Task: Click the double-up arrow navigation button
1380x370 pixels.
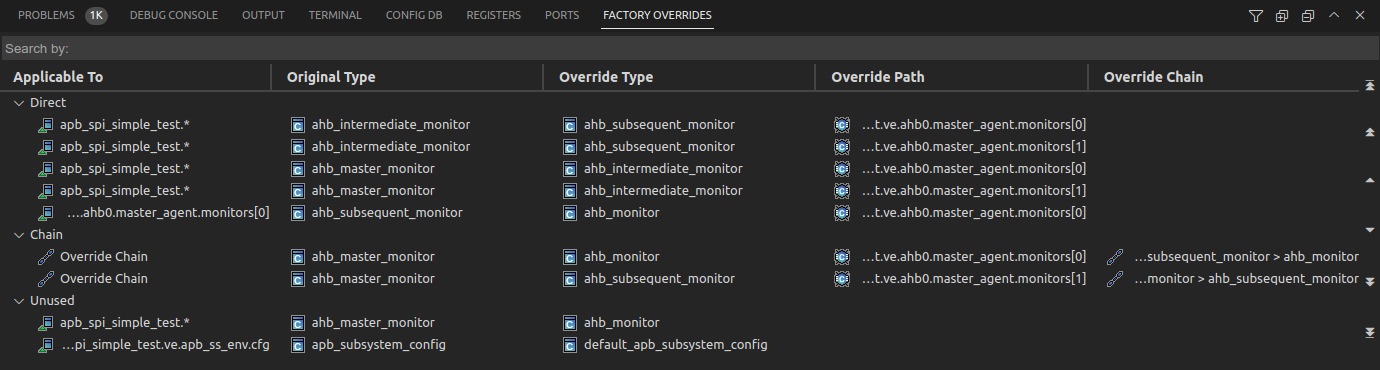Action: pyautogui.click(x=1369, y=132)
